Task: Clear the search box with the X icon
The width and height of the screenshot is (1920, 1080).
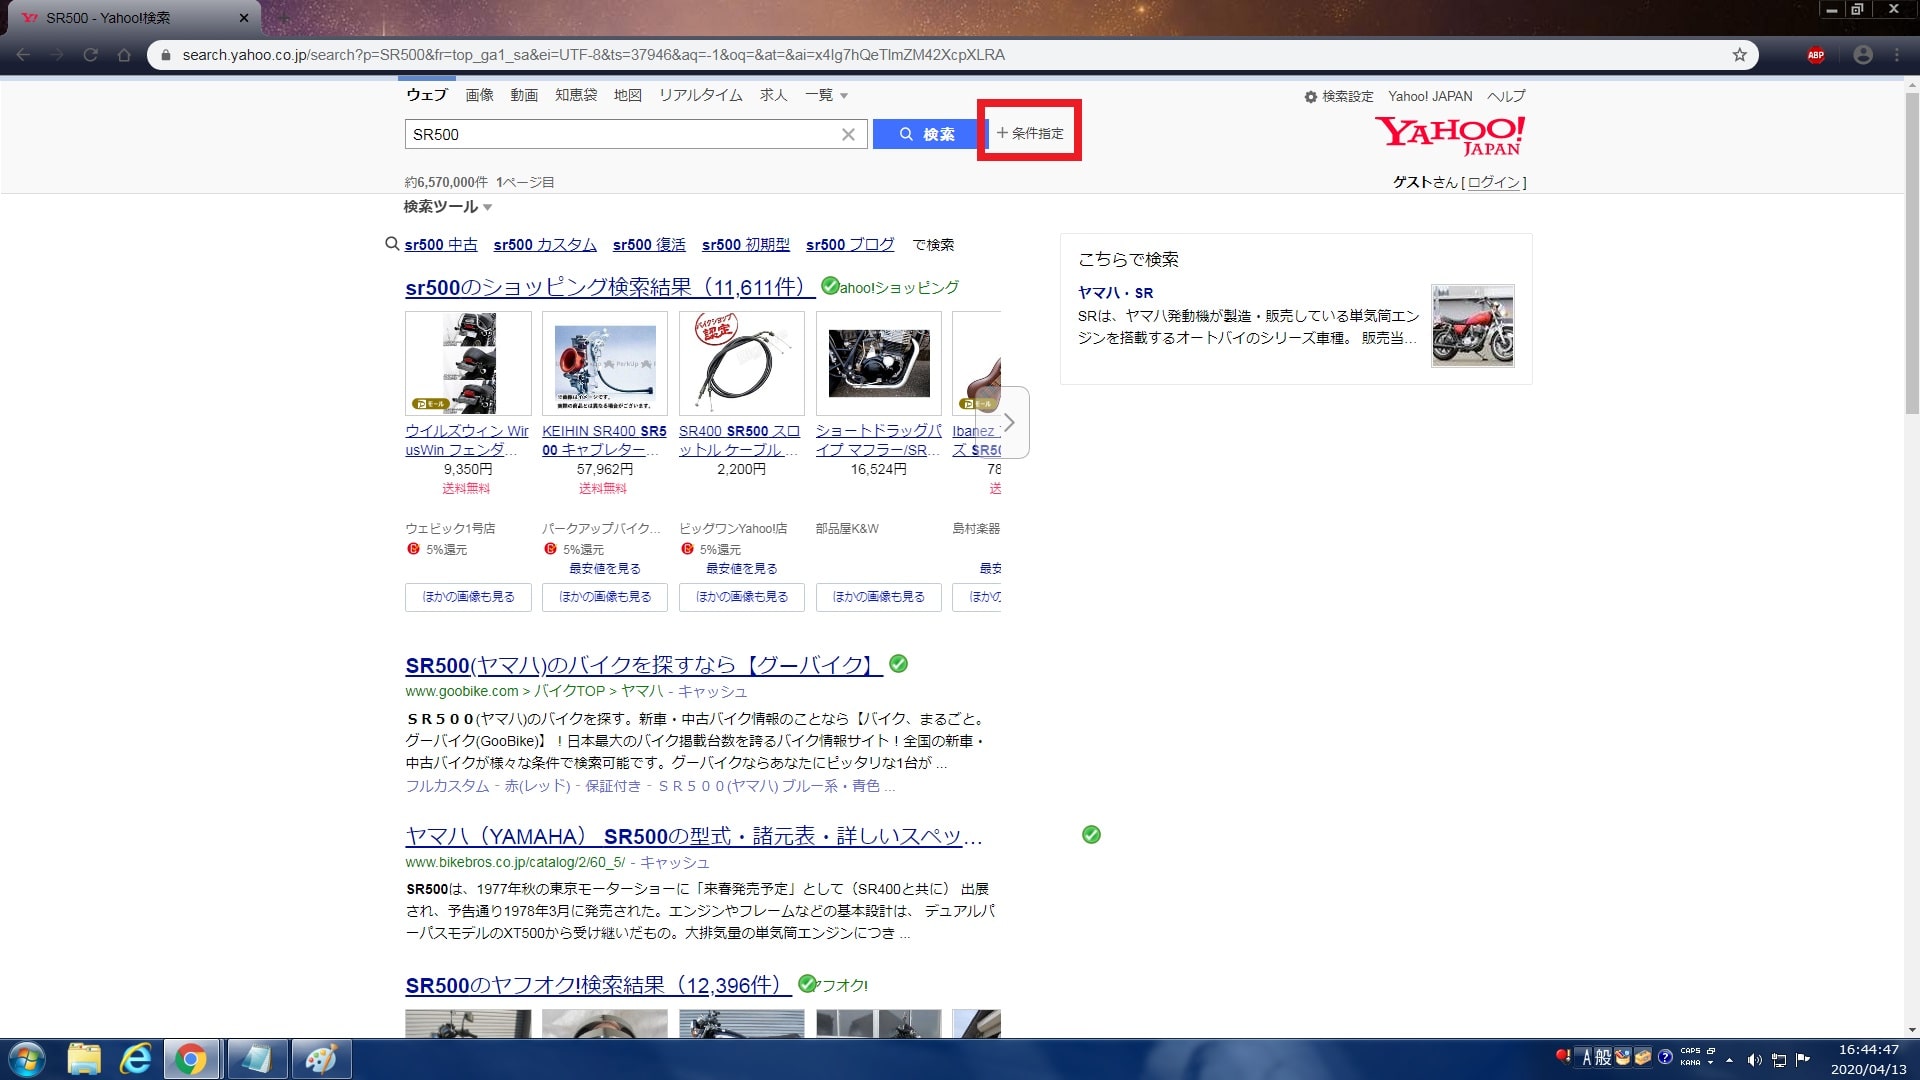Action: click(848, 134)
